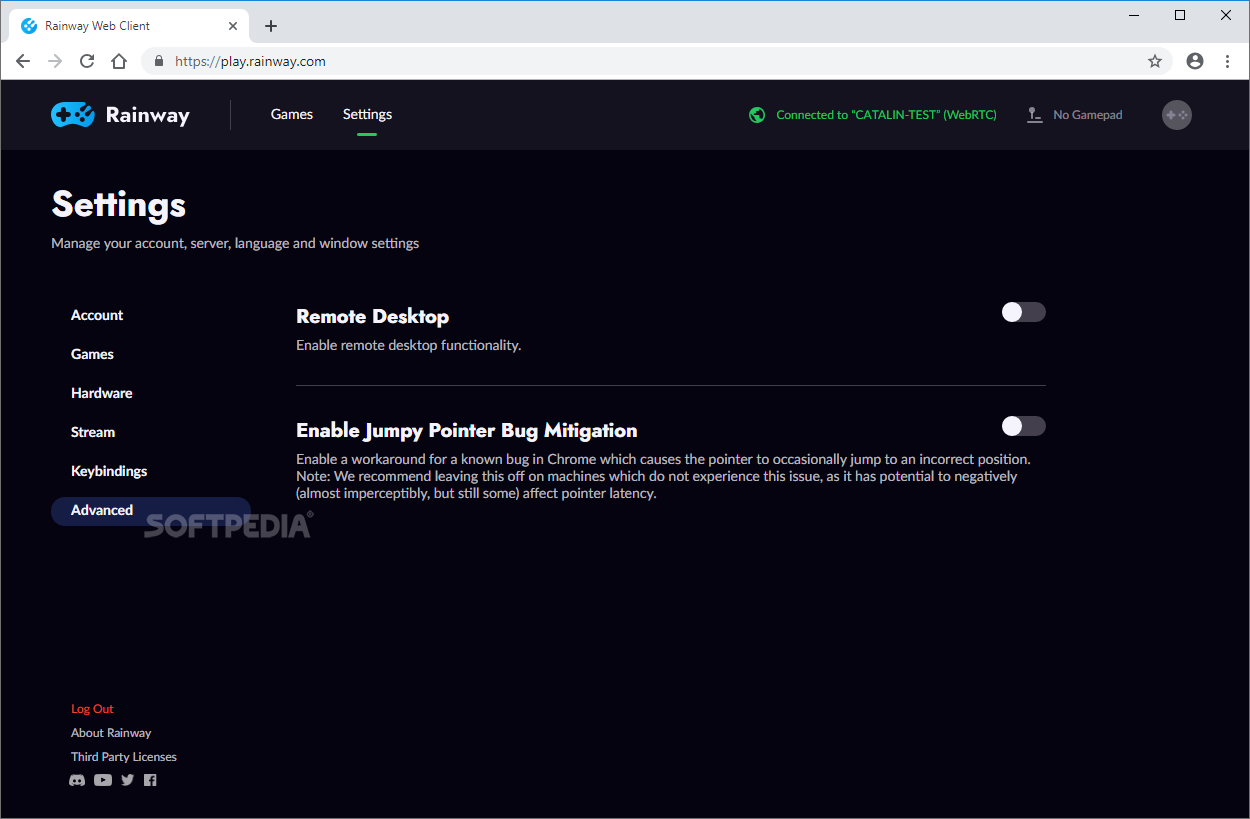Screen dimensions: 1250x819
Task: Select Account settings category
Action: [x=97, y=315]
